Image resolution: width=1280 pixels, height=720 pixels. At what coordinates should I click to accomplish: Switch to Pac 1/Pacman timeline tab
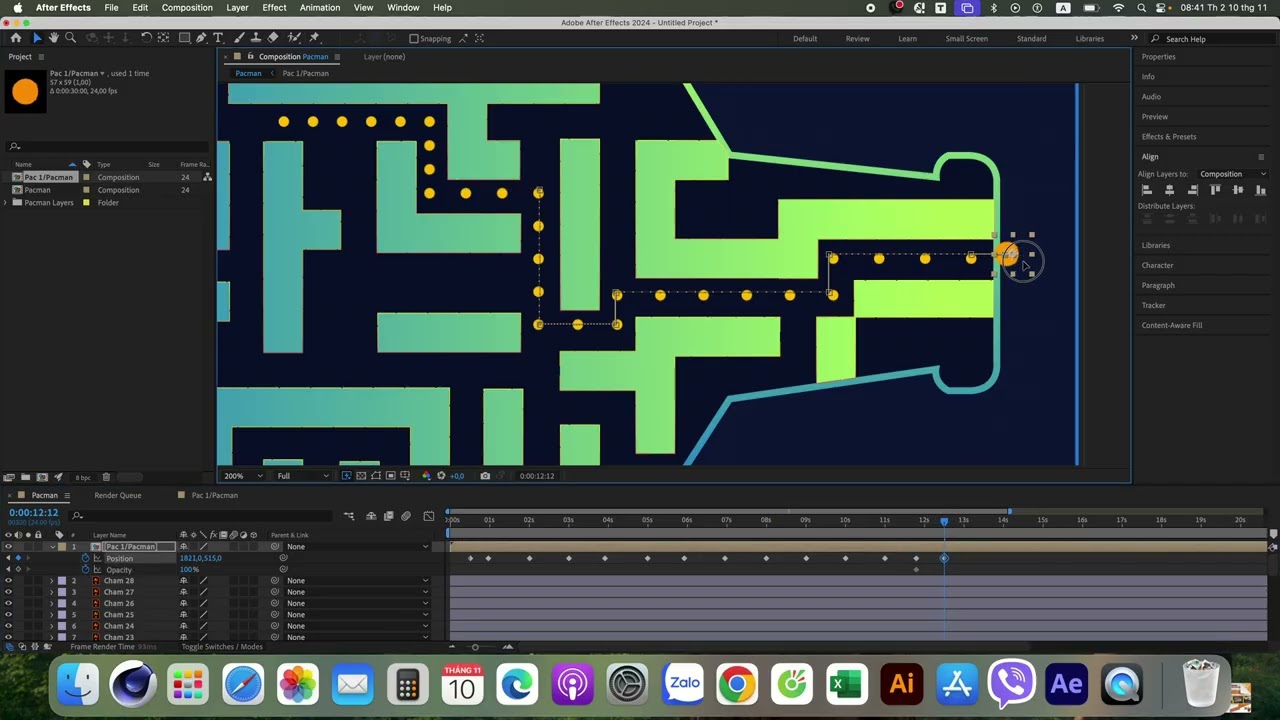[215, 495]
